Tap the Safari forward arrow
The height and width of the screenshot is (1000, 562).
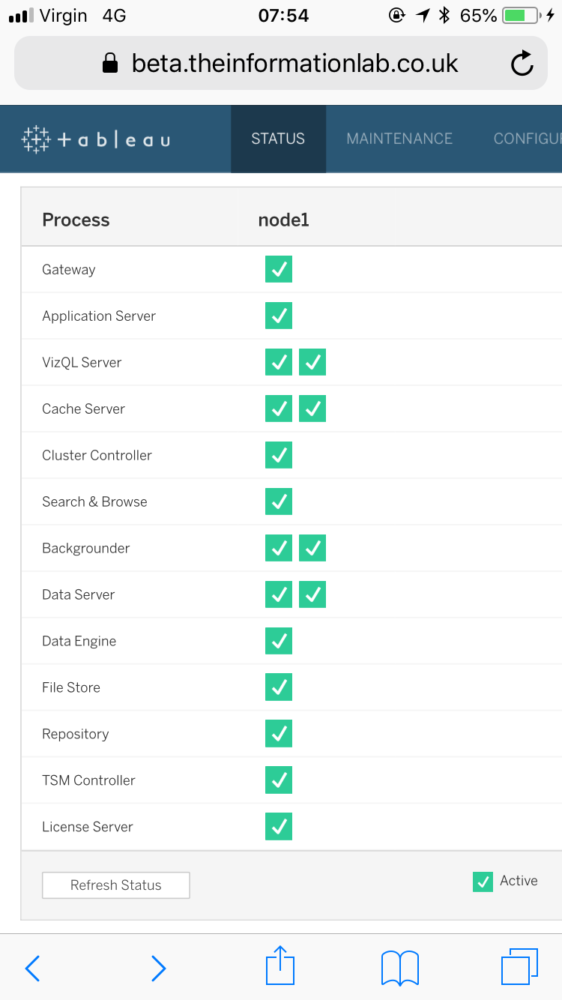tap(158, 968)
